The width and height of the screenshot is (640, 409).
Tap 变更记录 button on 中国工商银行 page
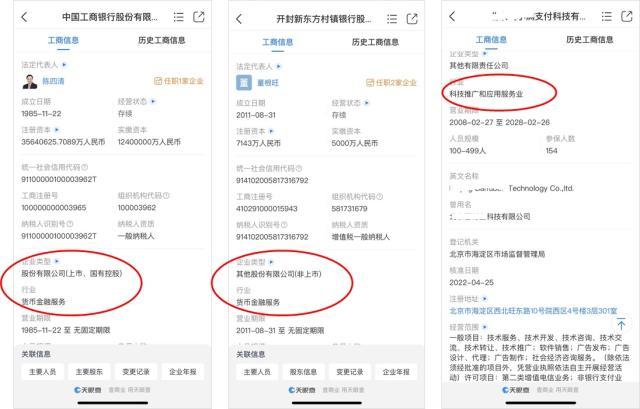[136, 372]
